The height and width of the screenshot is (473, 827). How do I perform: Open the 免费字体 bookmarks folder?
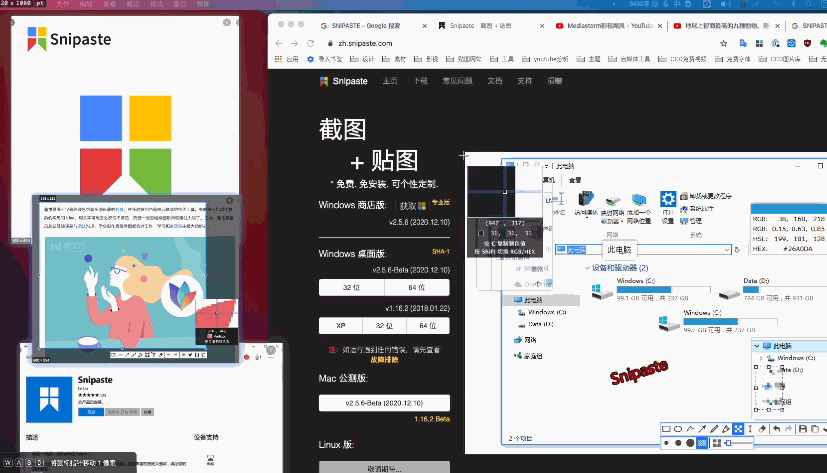[x=733, y=59]
